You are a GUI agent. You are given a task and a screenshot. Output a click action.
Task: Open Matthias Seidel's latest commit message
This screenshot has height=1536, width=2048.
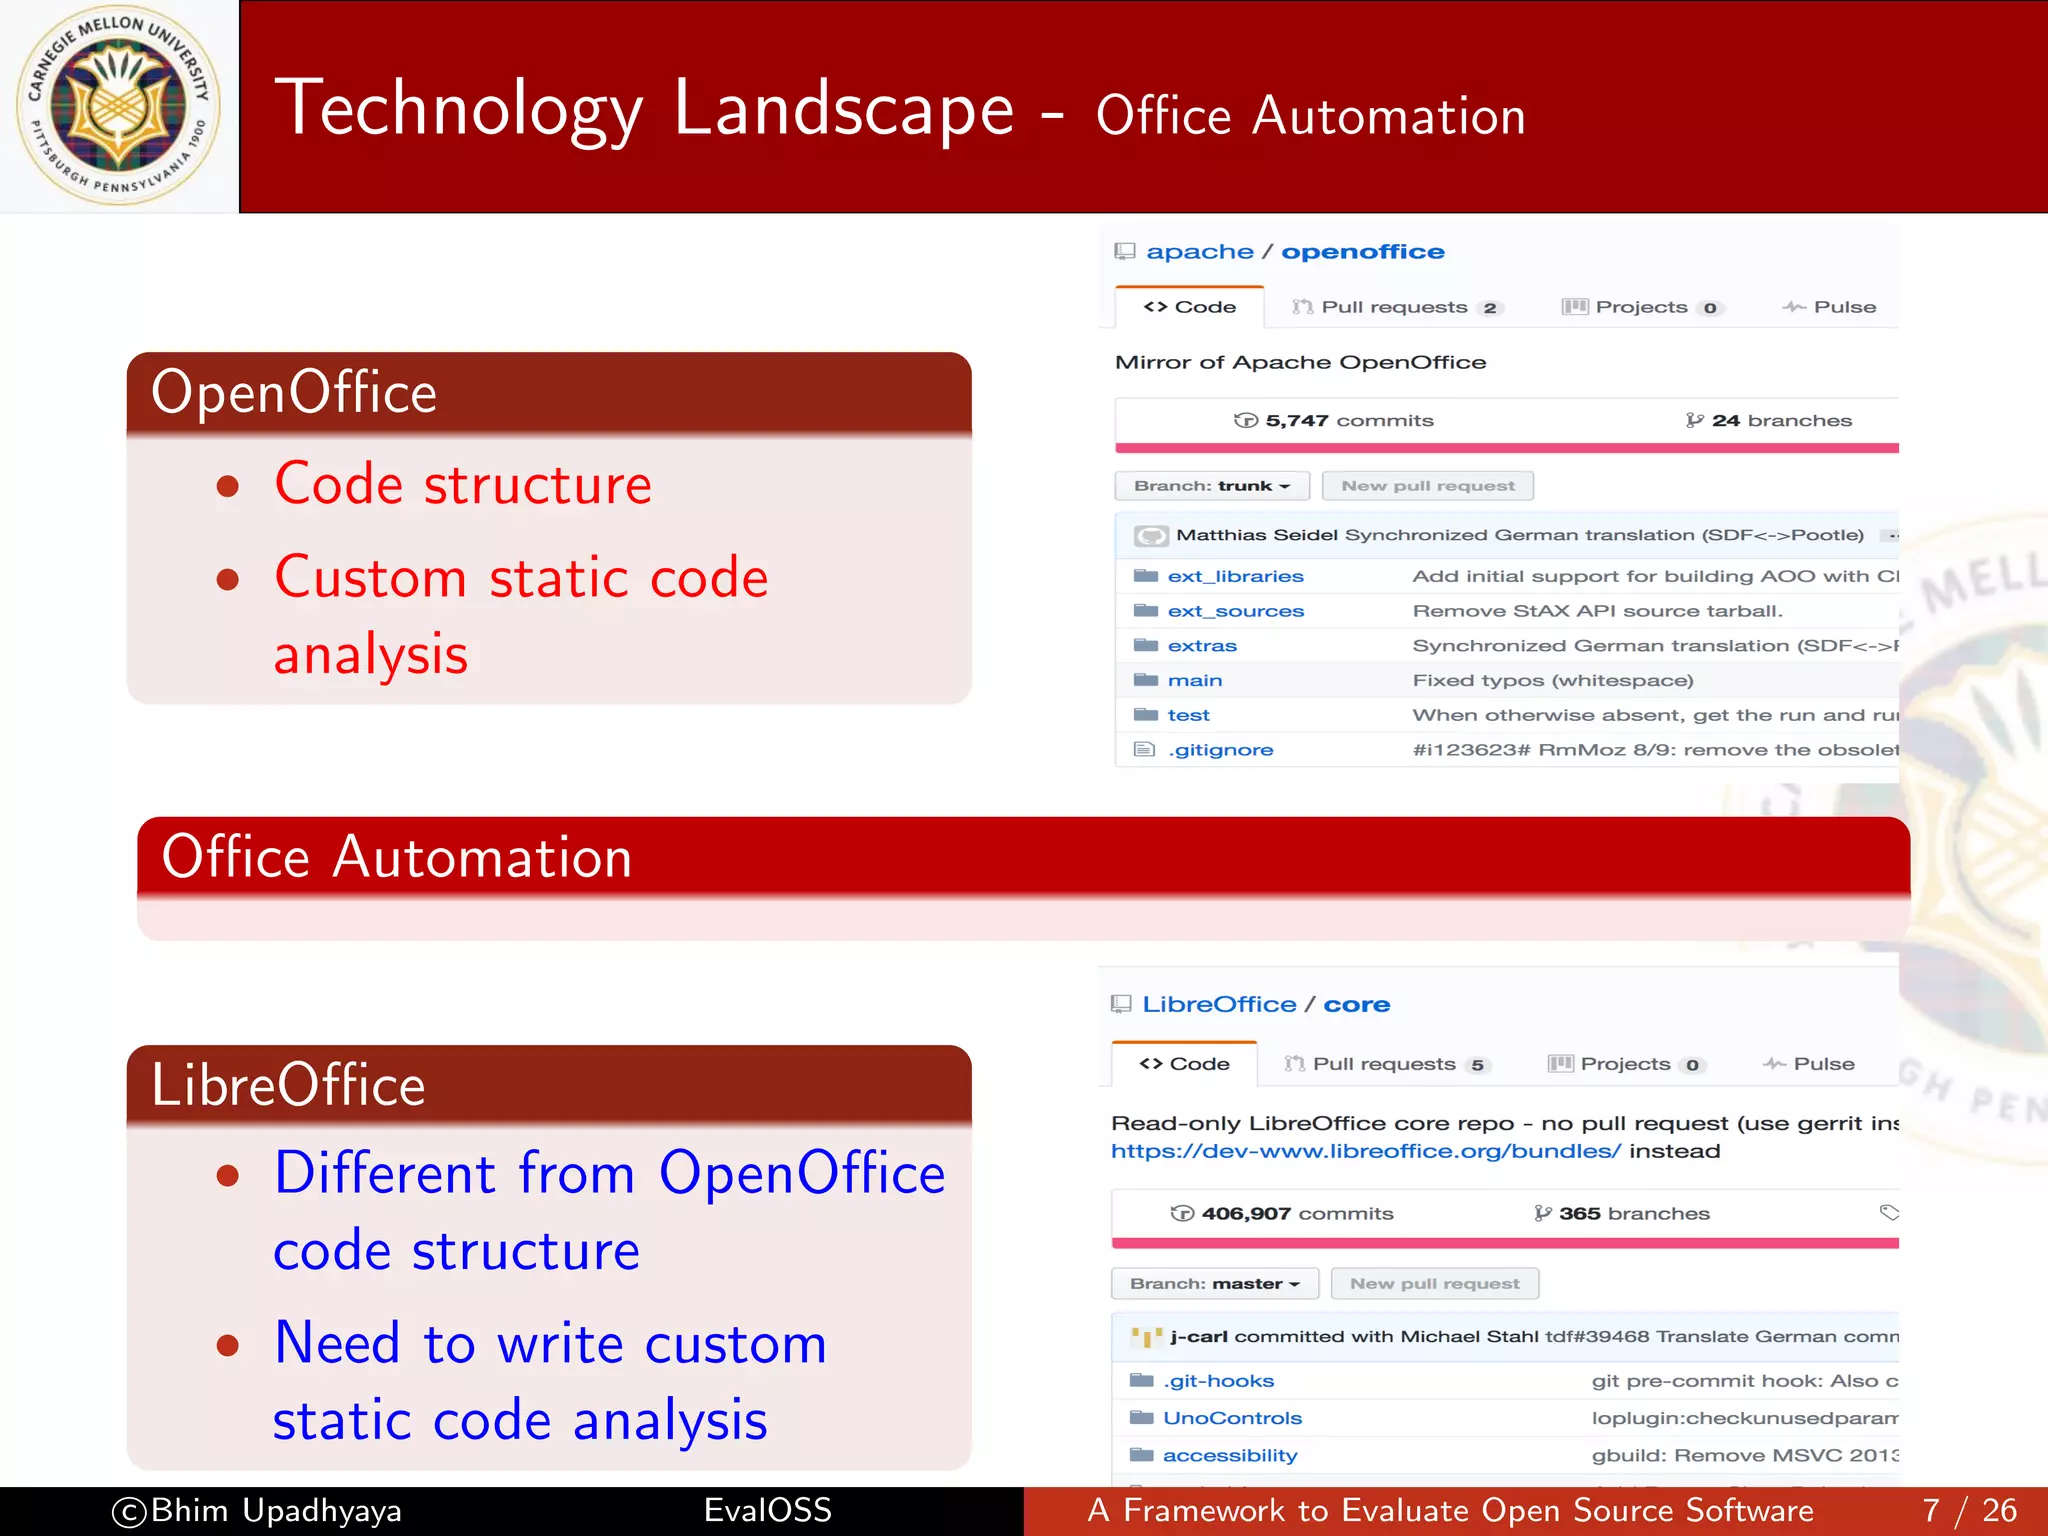click(1604, 535)
